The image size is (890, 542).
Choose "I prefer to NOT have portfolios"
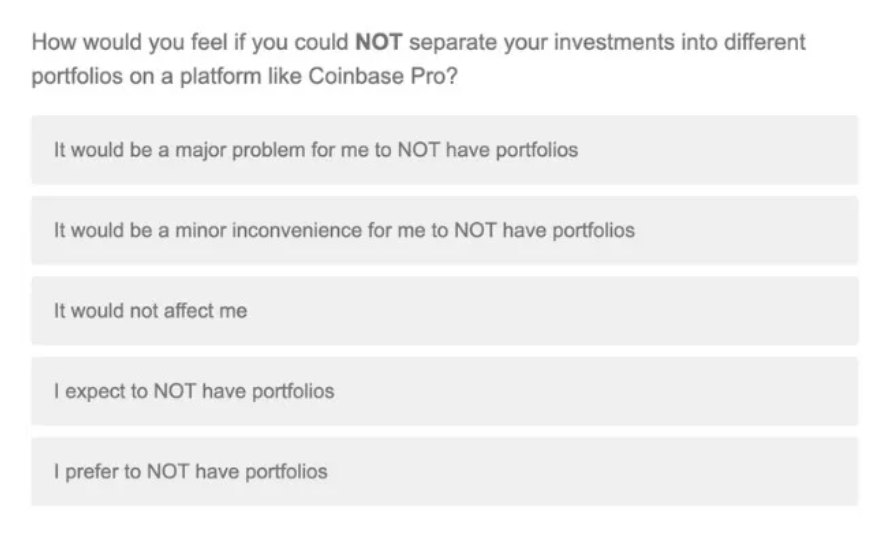coord(444,471)
